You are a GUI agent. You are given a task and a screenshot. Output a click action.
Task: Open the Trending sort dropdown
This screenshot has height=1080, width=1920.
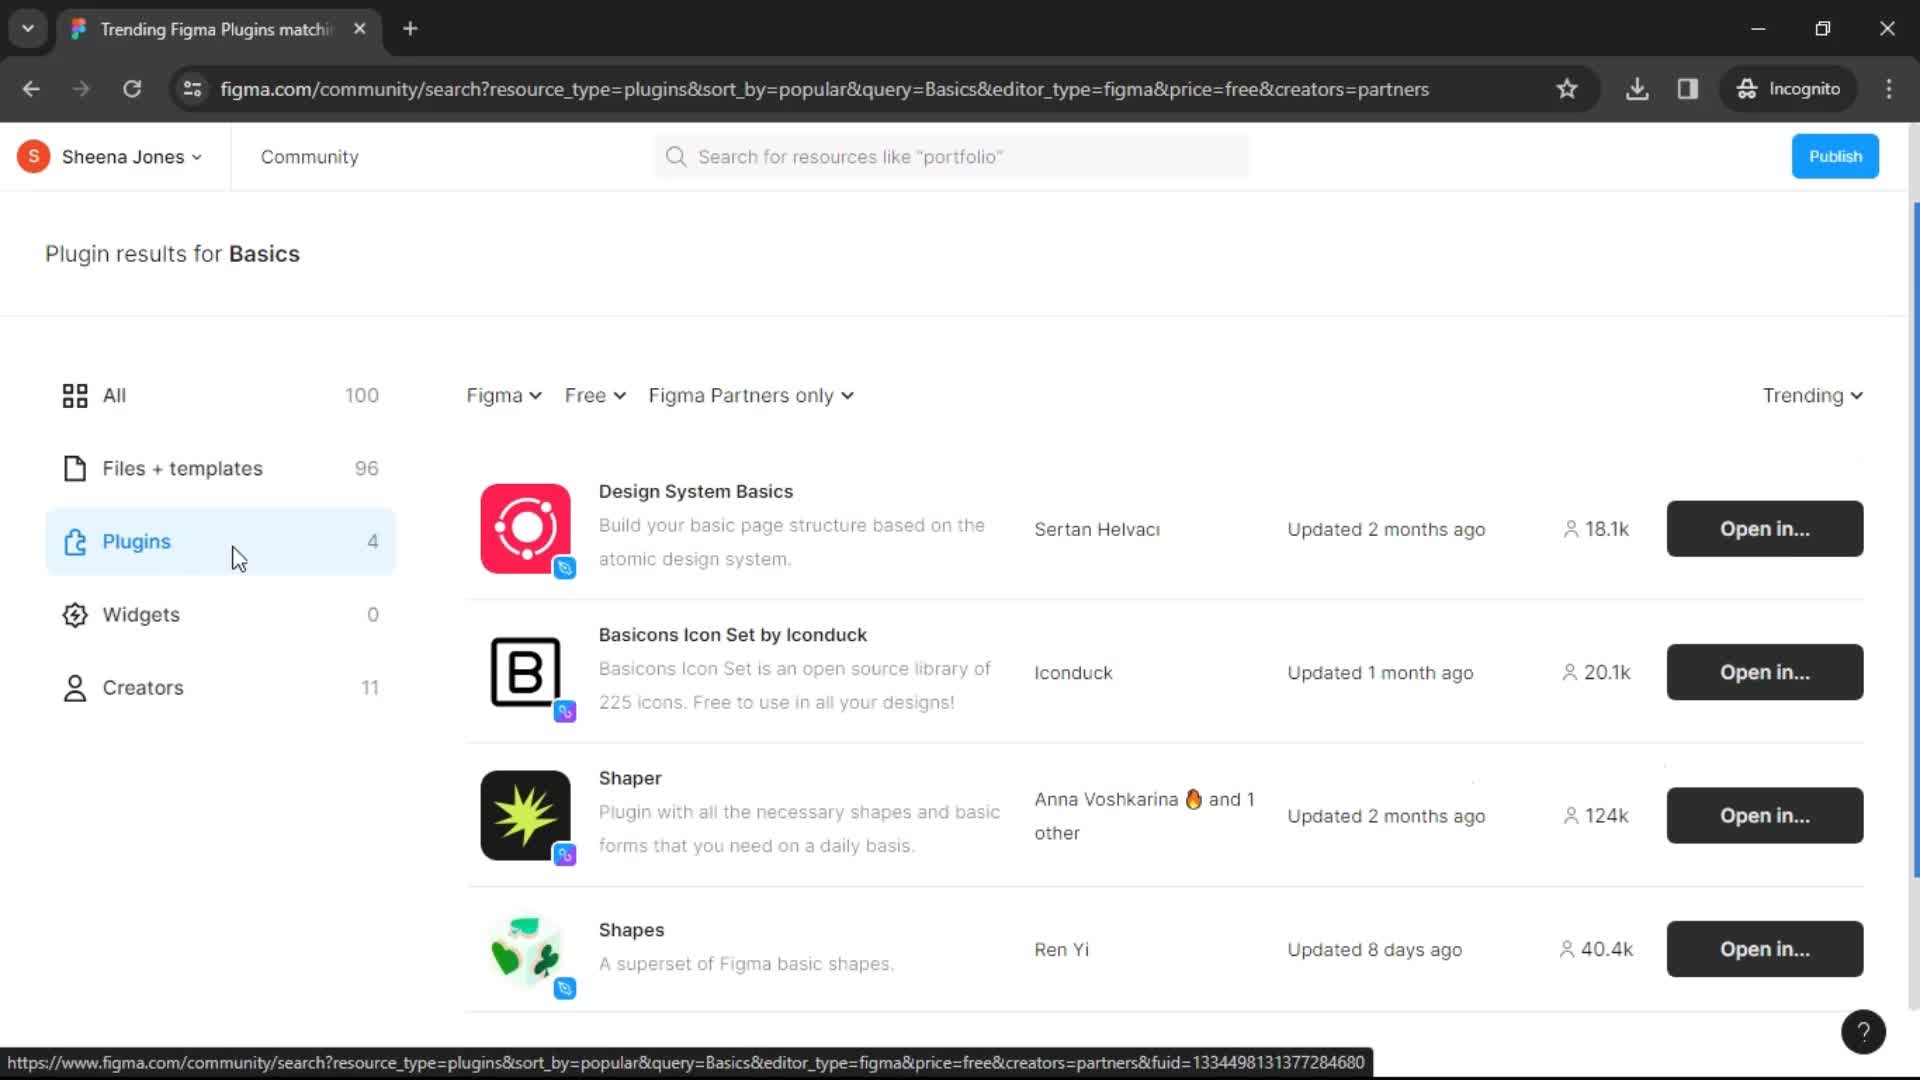(1812, 396)
